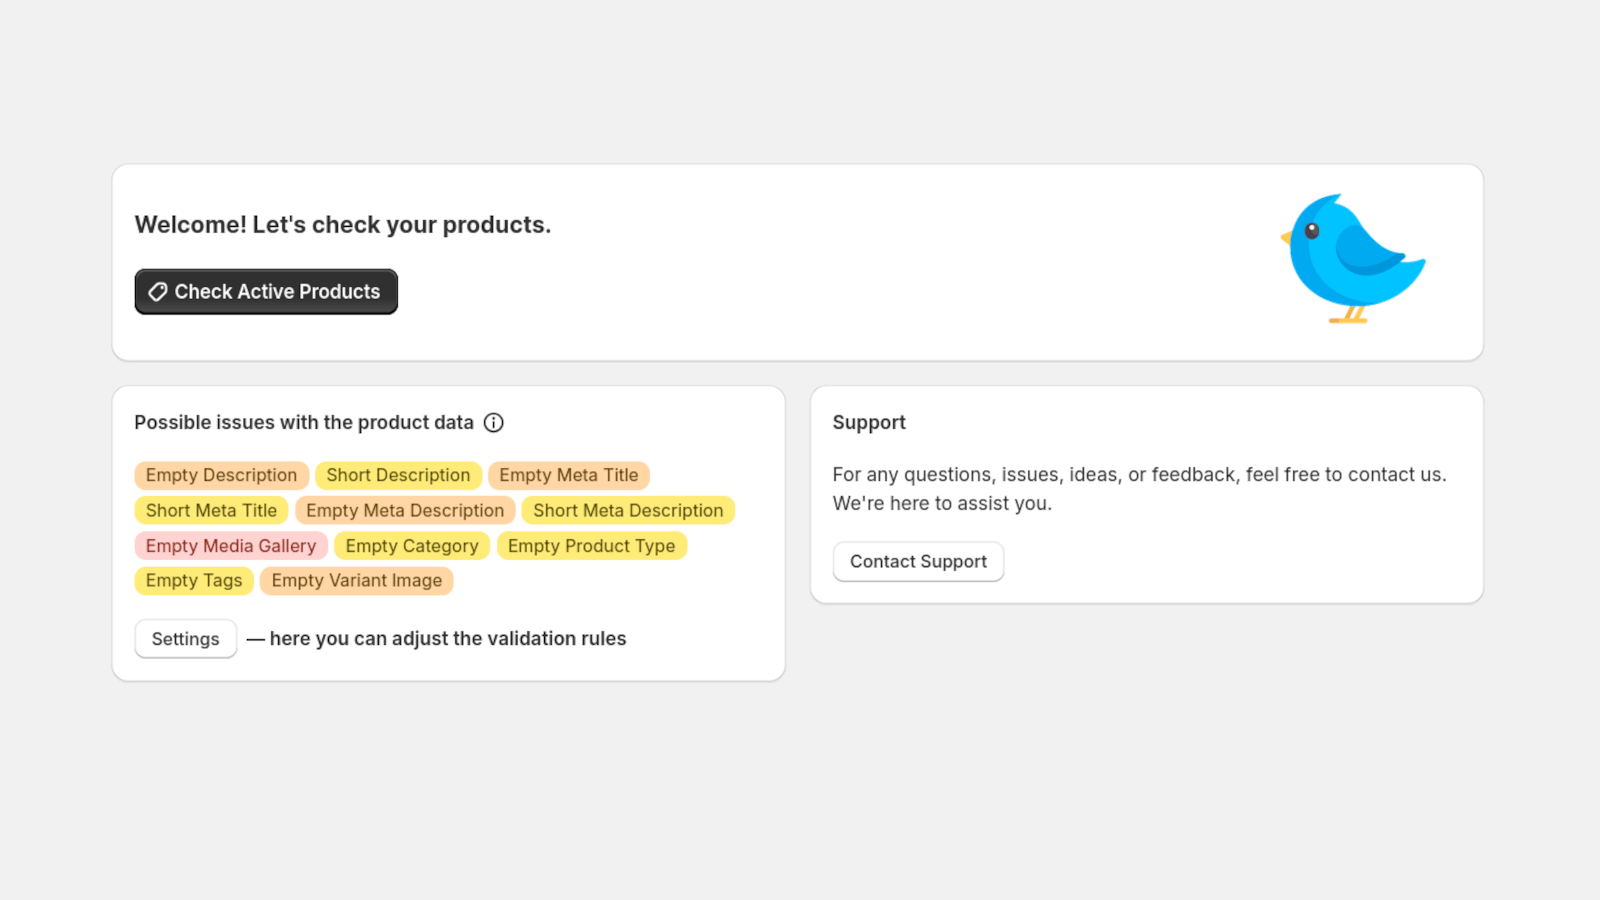
Task: Select the Empty Media Gallery badge
Action: (x=230, y=546)
